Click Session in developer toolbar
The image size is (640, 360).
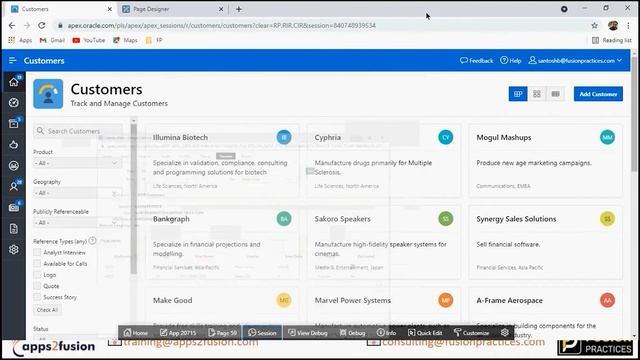click(262, 333)
